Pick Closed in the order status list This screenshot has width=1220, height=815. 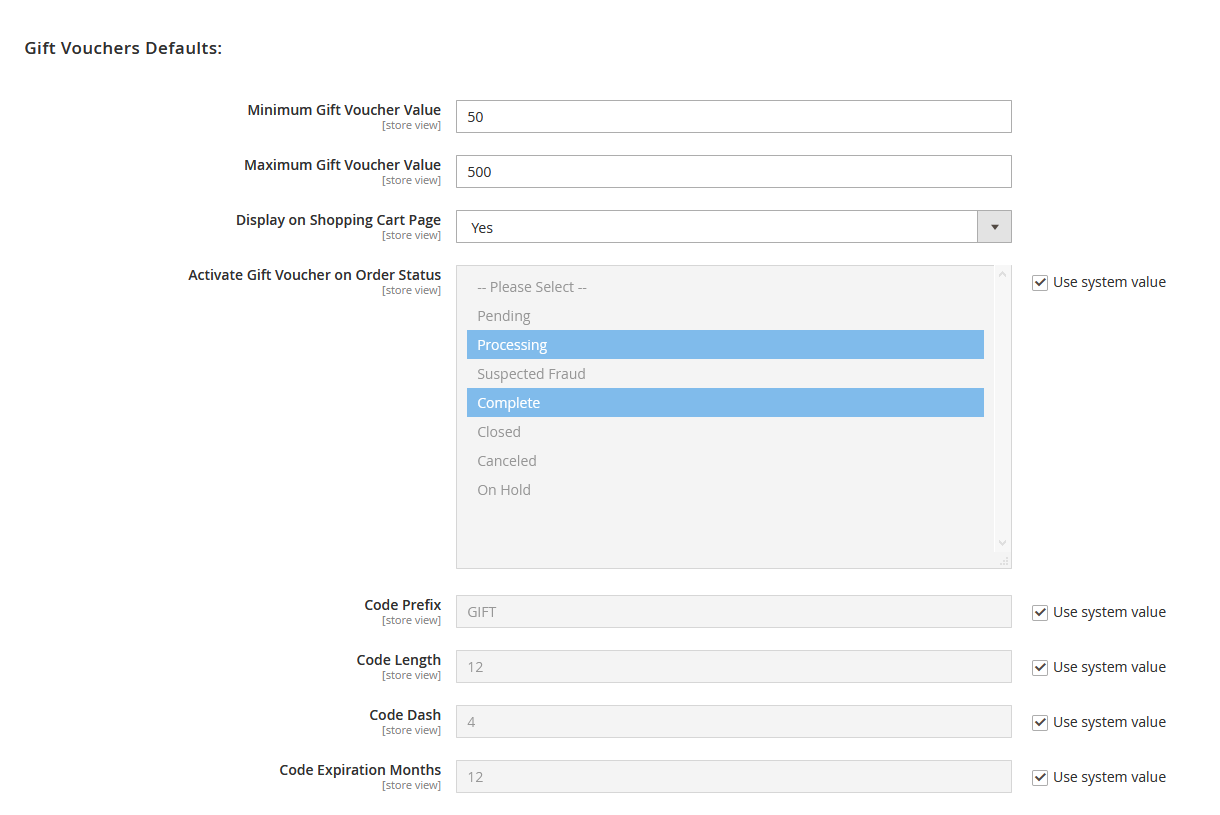point(499,432)
